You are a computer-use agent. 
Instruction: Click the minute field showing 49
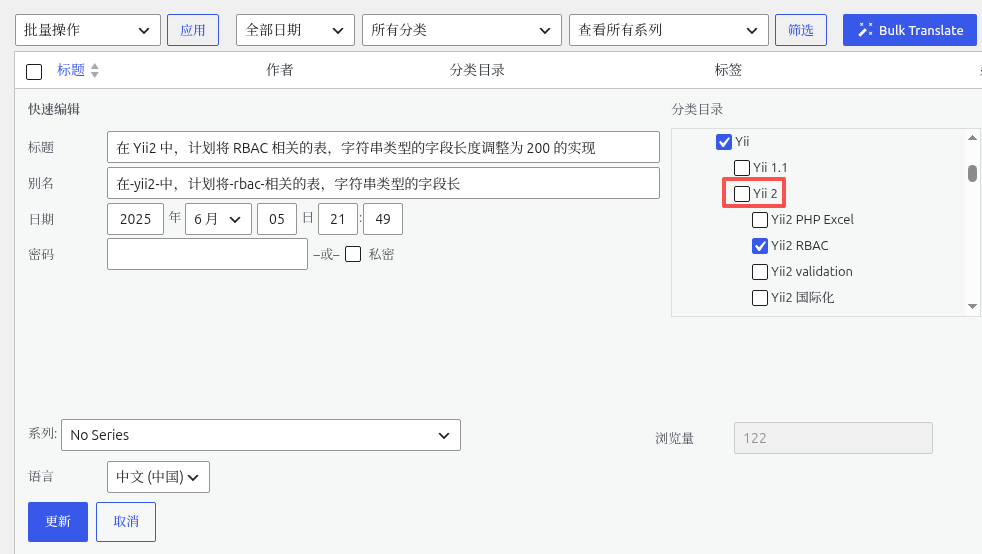point(383,219)
